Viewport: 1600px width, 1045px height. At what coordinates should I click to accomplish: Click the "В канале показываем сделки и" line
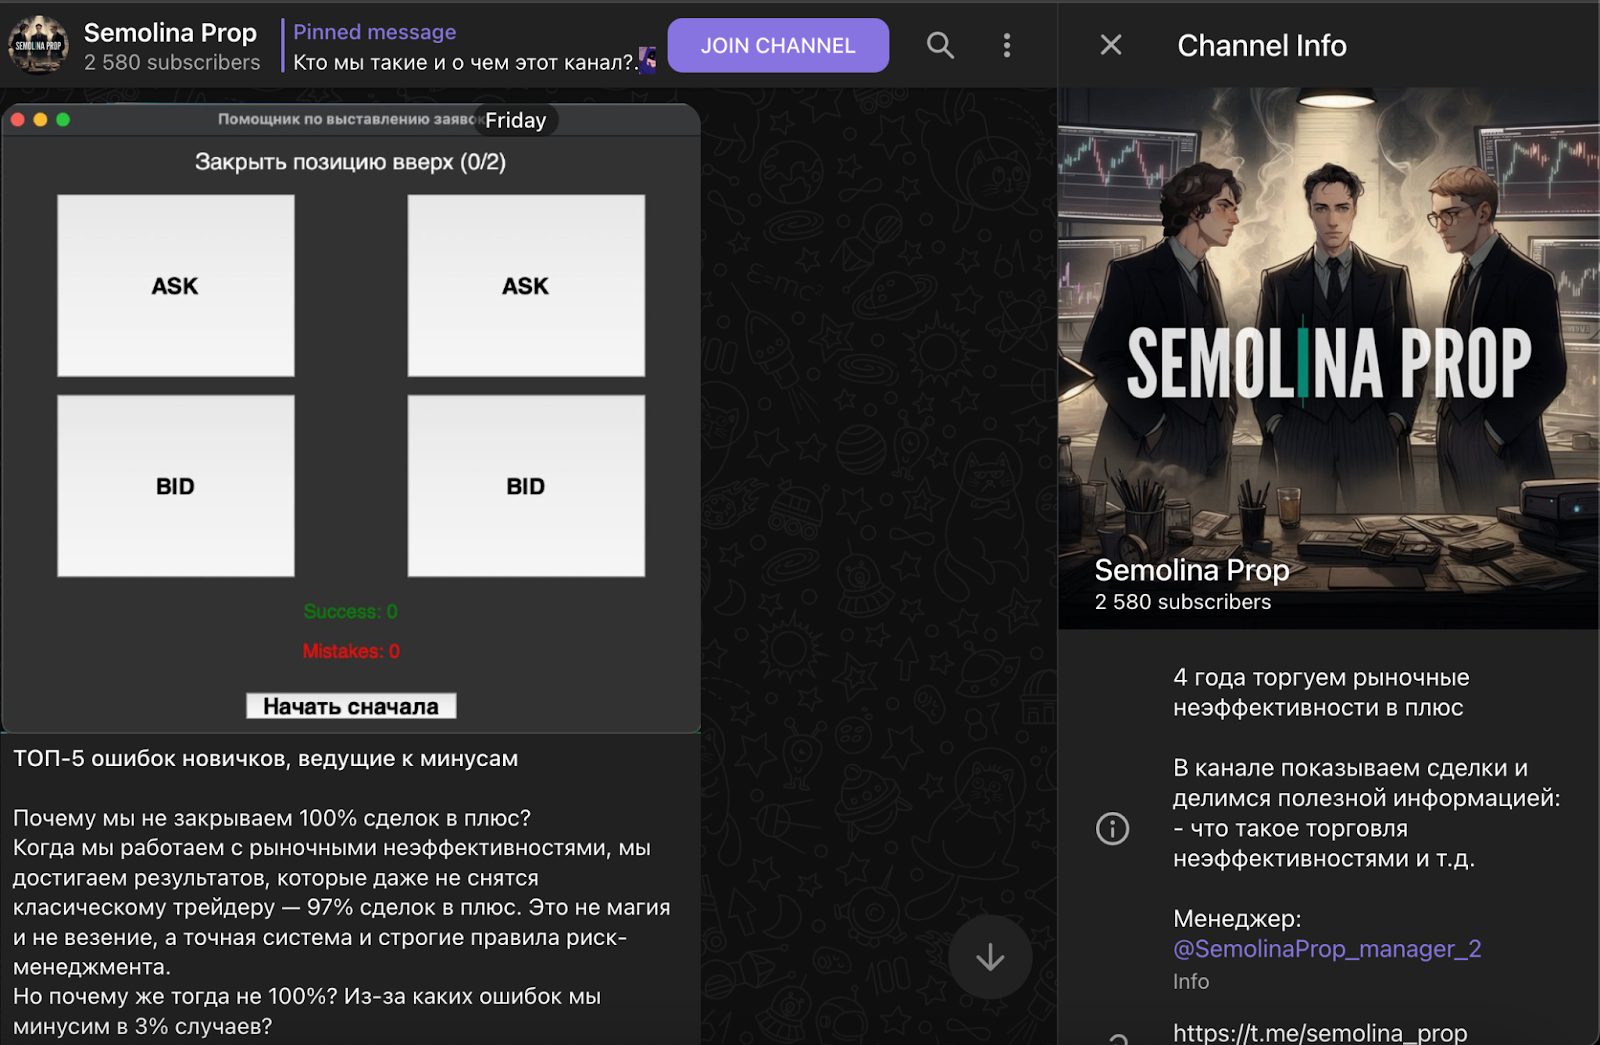pyautogui.click(x=1350, y=768)
